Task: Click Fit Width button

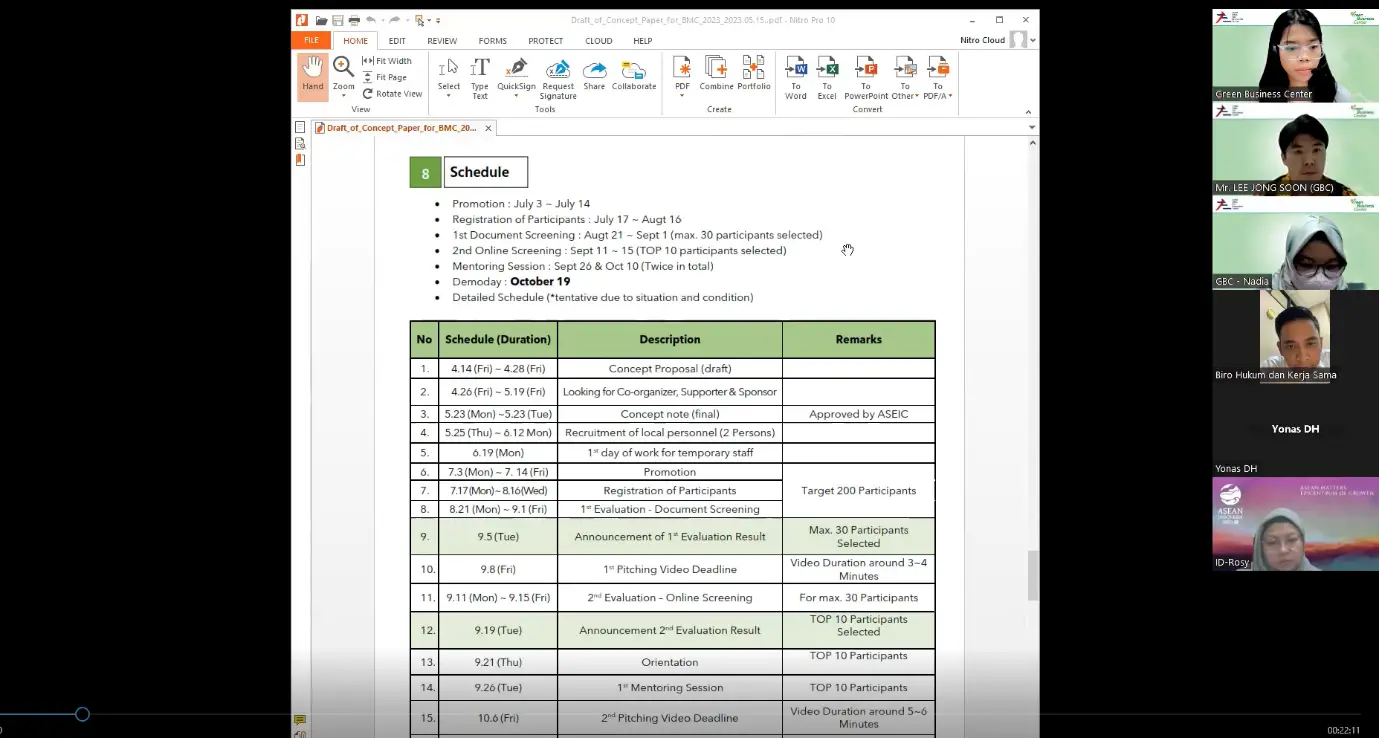Action: coord(387,61)
